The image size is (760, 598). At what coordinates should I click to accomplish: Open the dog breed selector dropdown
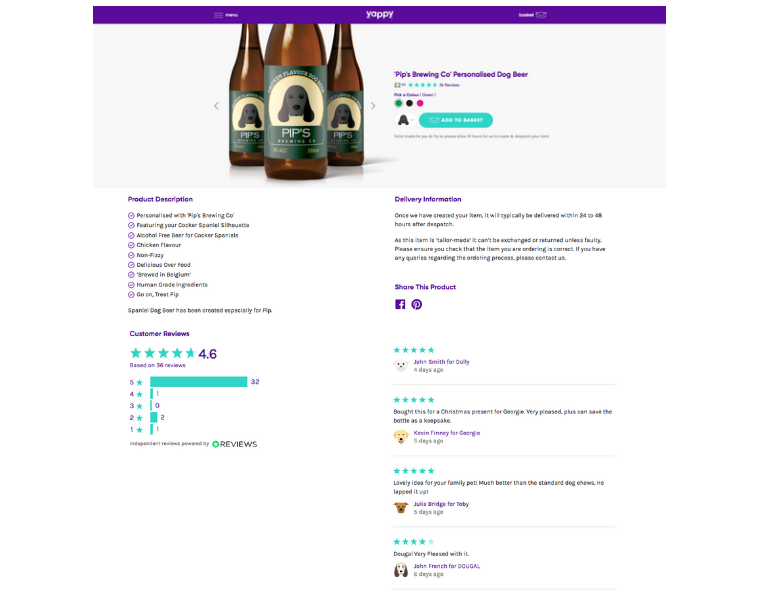coord(404,120)
